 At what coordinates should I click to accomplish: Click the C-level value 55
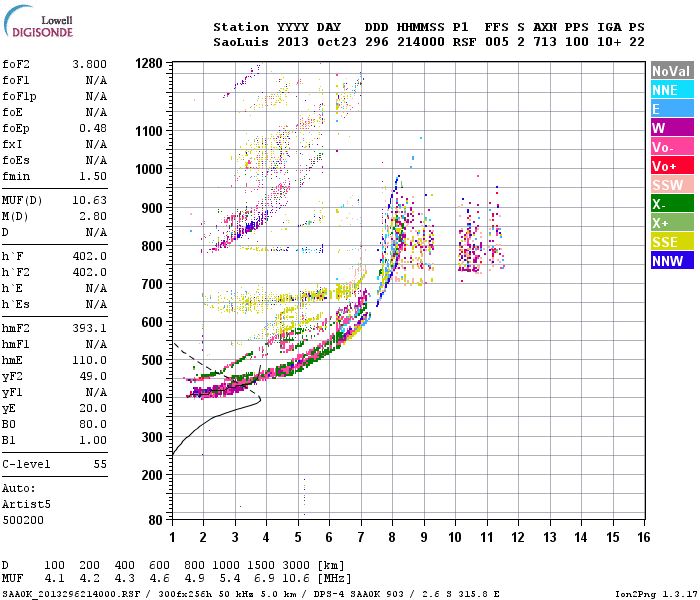click(x=100, y=465)
